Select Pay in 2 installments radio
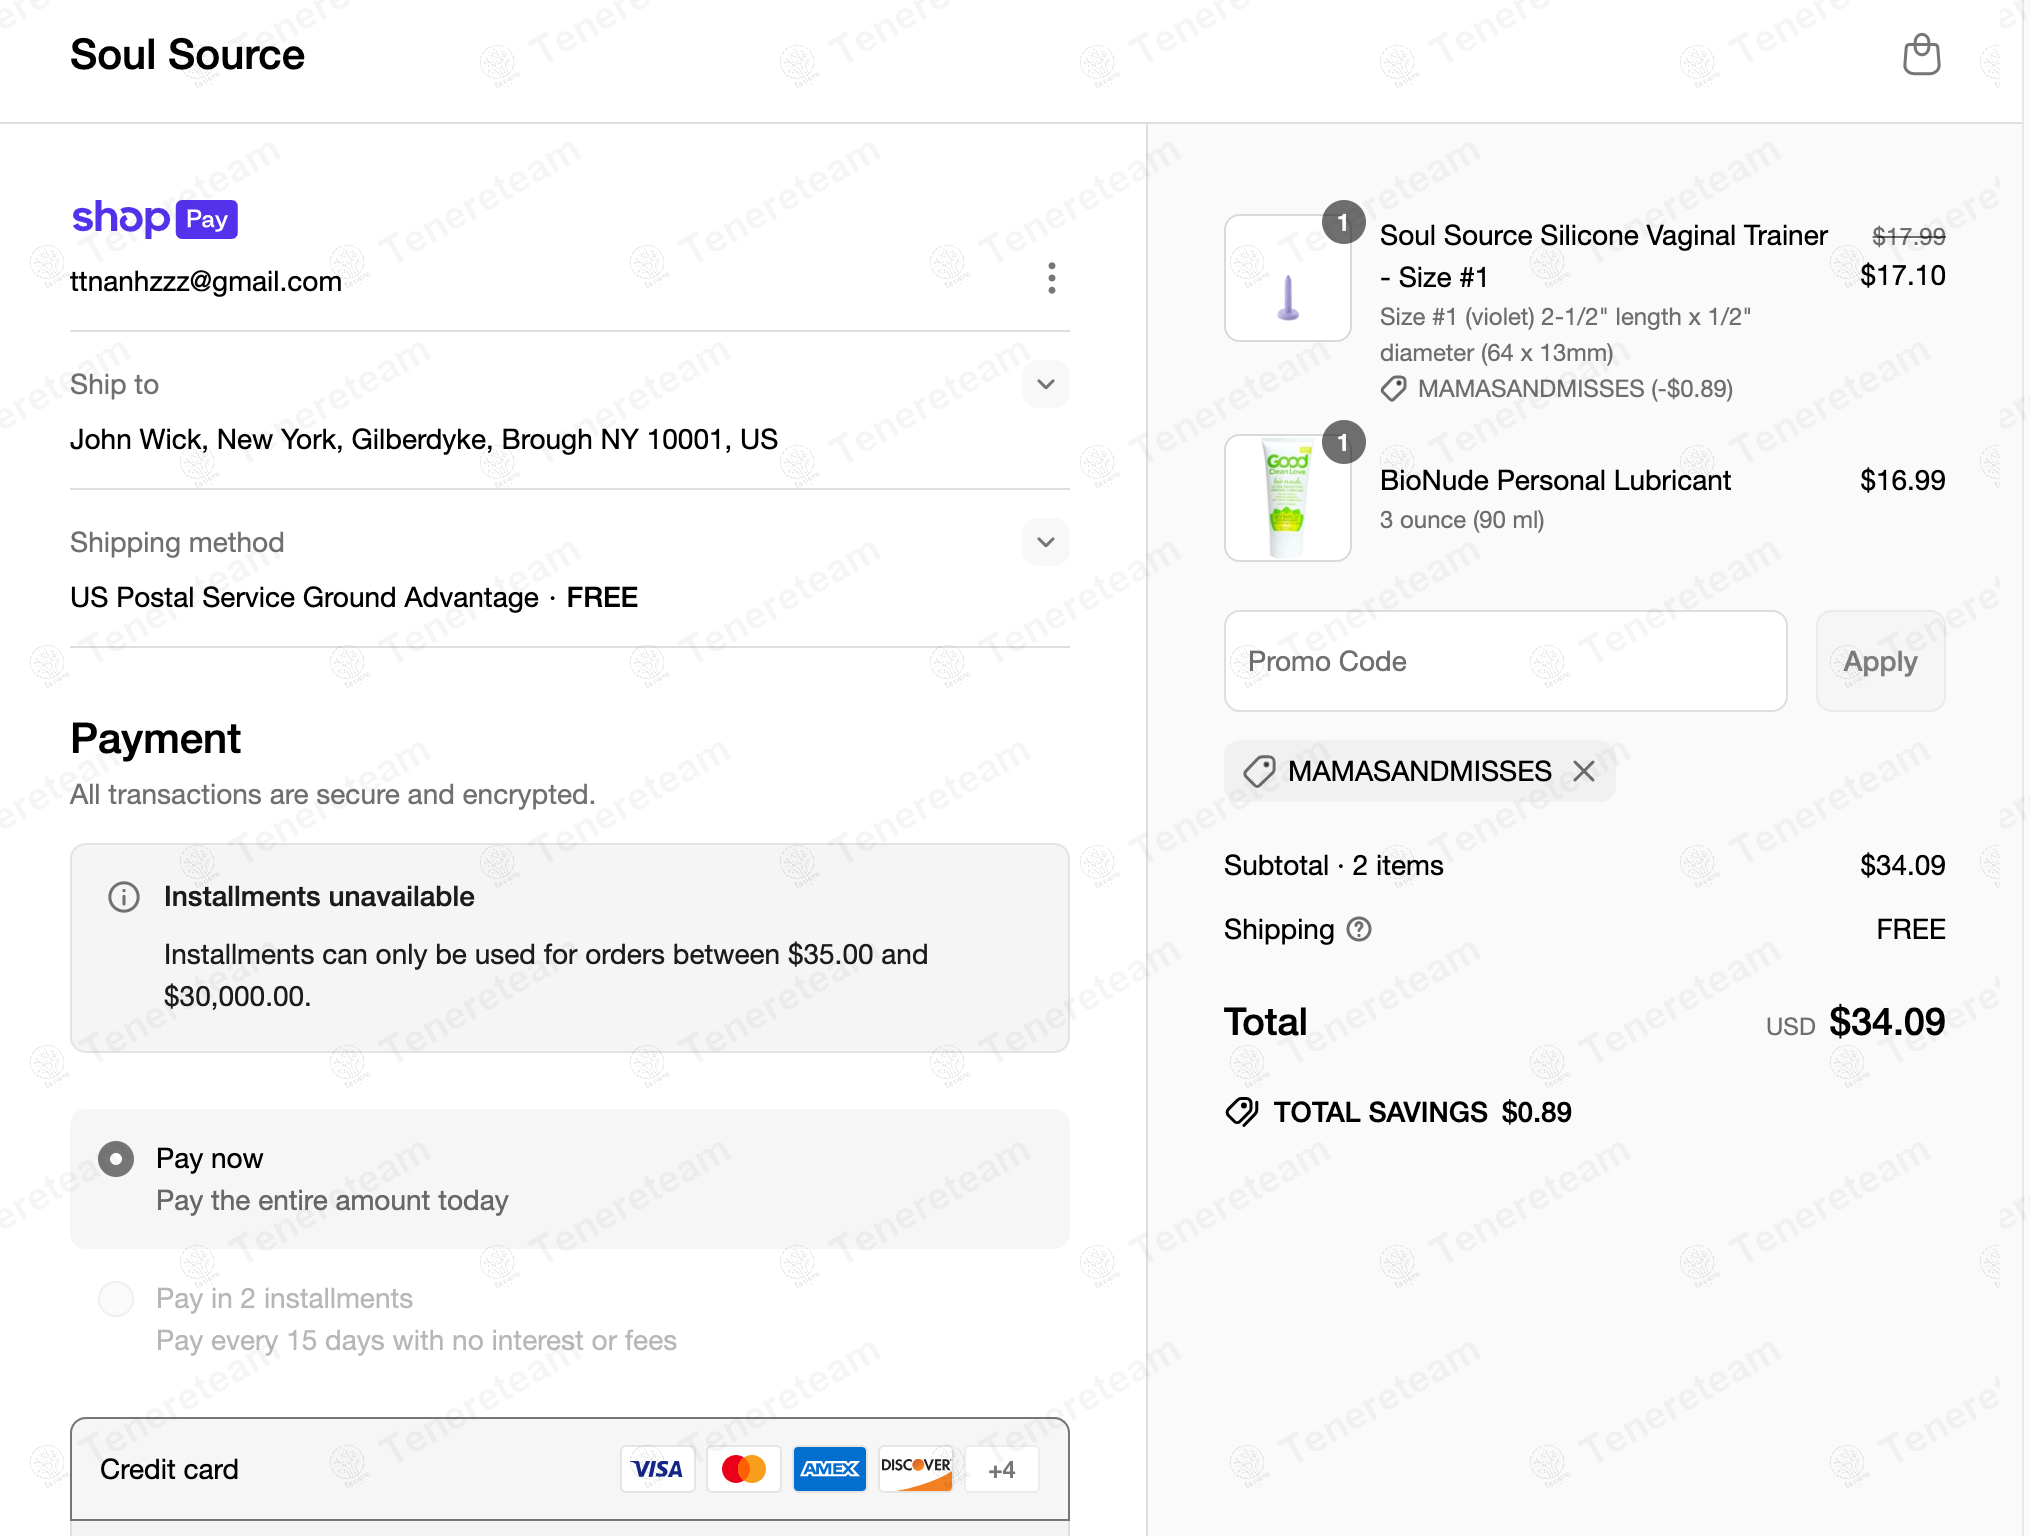 point(116,1299)
